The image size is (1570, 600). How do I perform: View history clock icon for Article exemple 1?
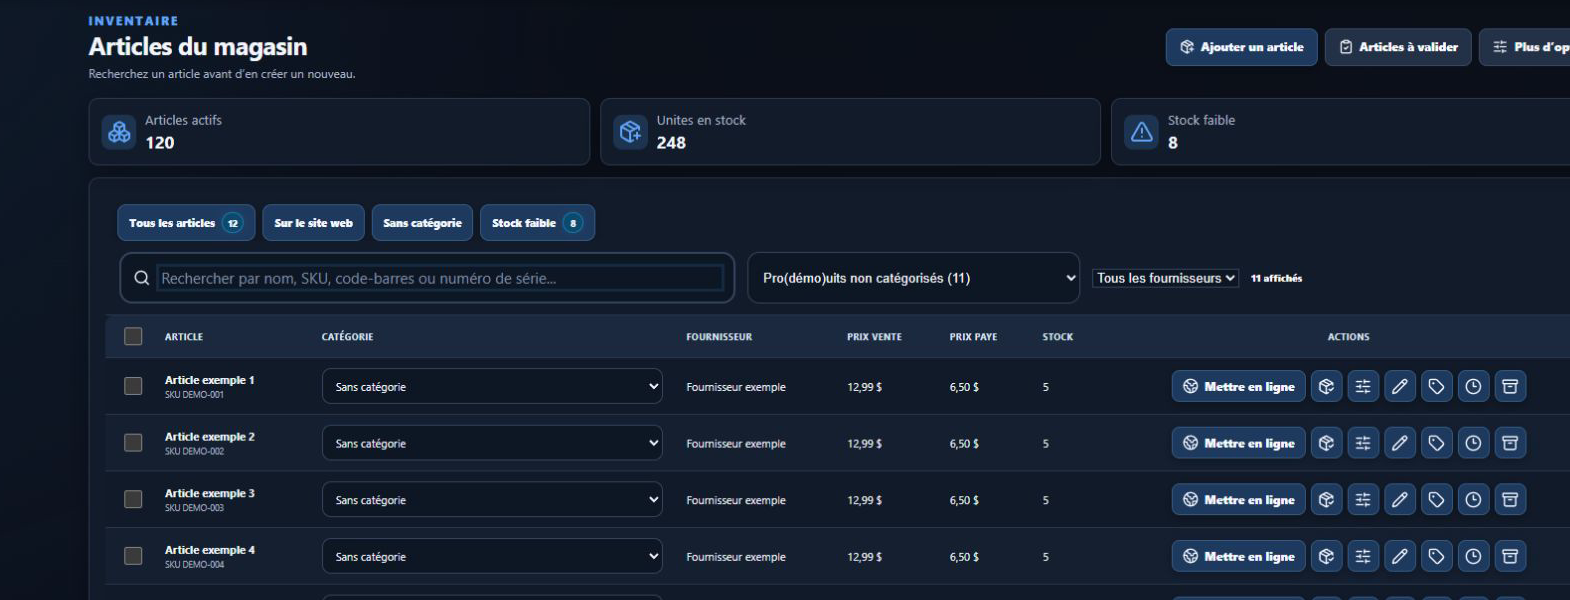(x=1473, y=386)
